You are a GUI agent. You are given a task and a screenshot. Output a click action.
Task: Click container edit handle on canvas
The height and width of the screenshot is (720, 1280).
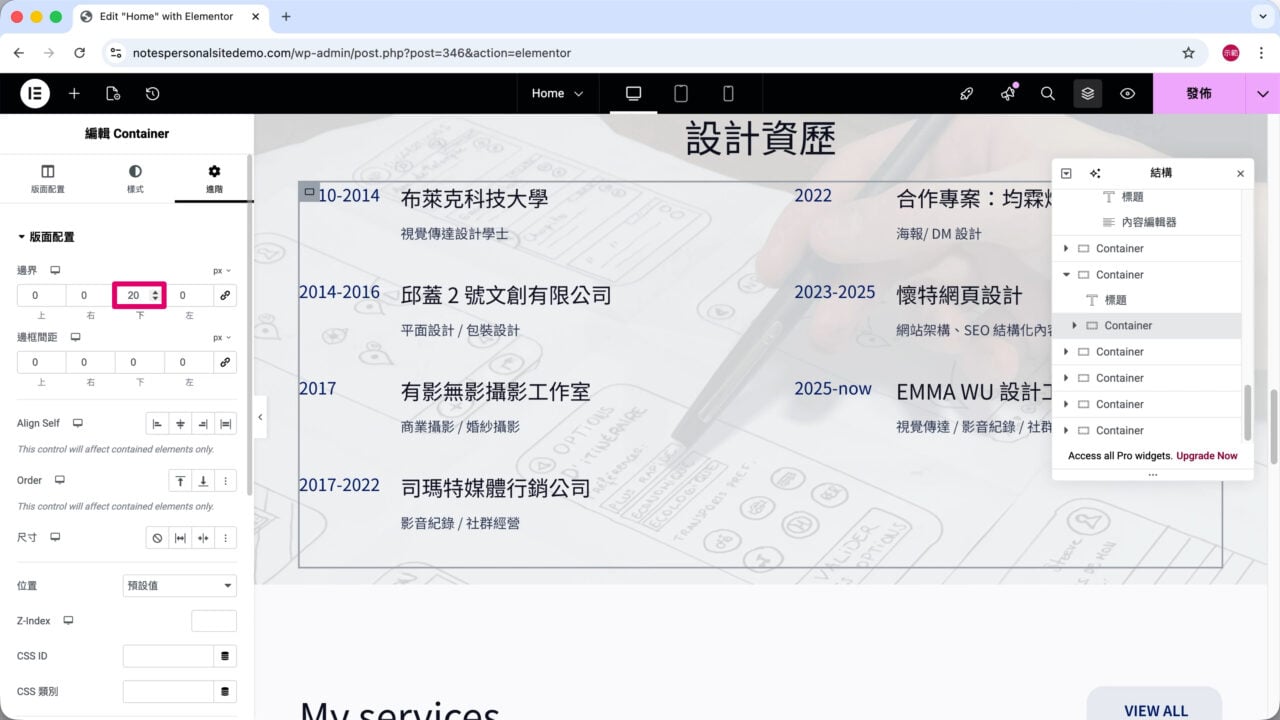(x=309, y=192)
